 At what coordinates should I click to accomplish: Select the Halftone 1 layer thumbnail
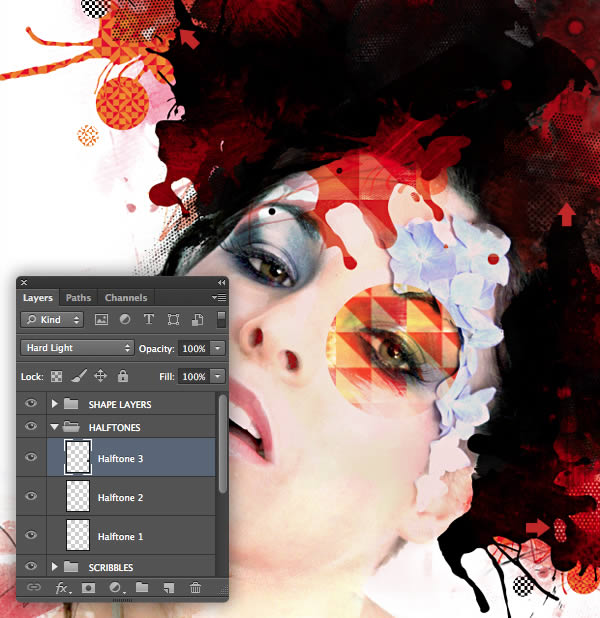(78, 535)
